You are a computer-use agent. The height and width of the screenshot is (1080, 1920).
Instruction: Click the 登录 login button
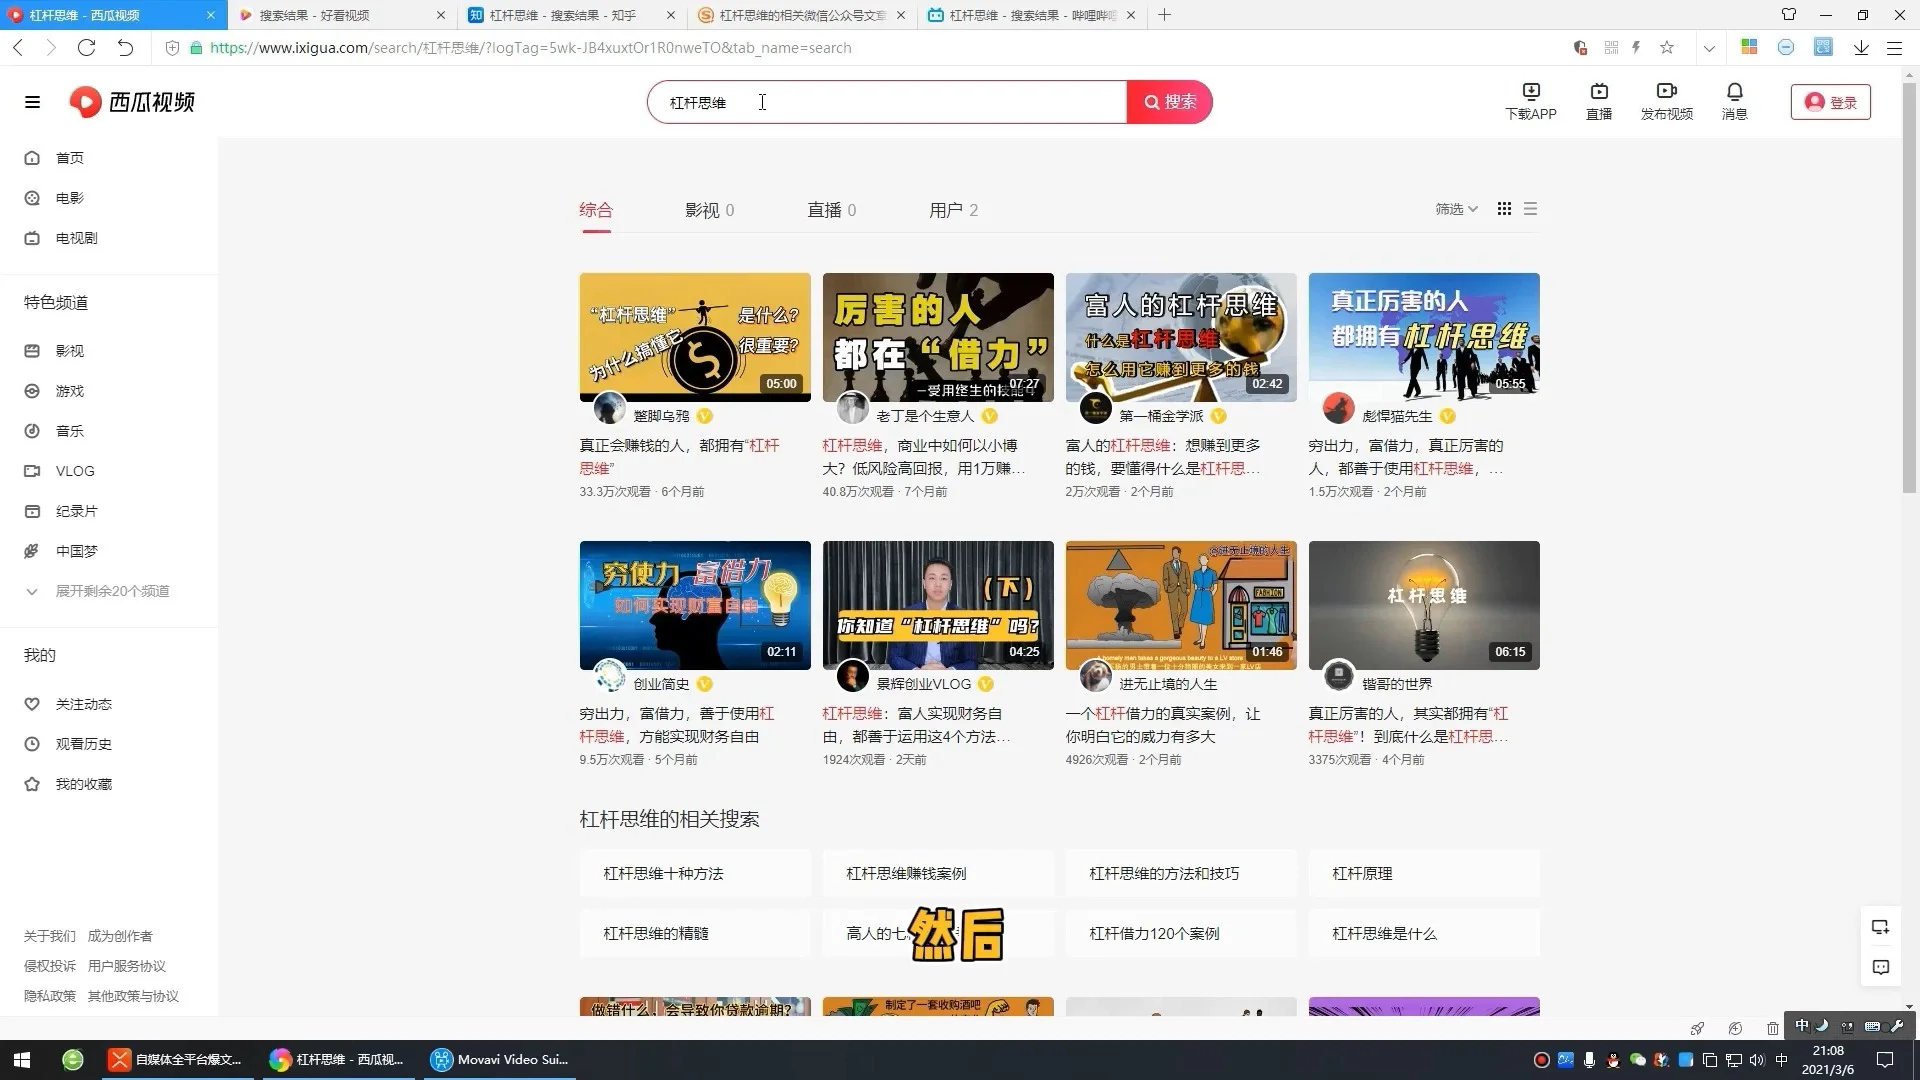coord(1831,102)
